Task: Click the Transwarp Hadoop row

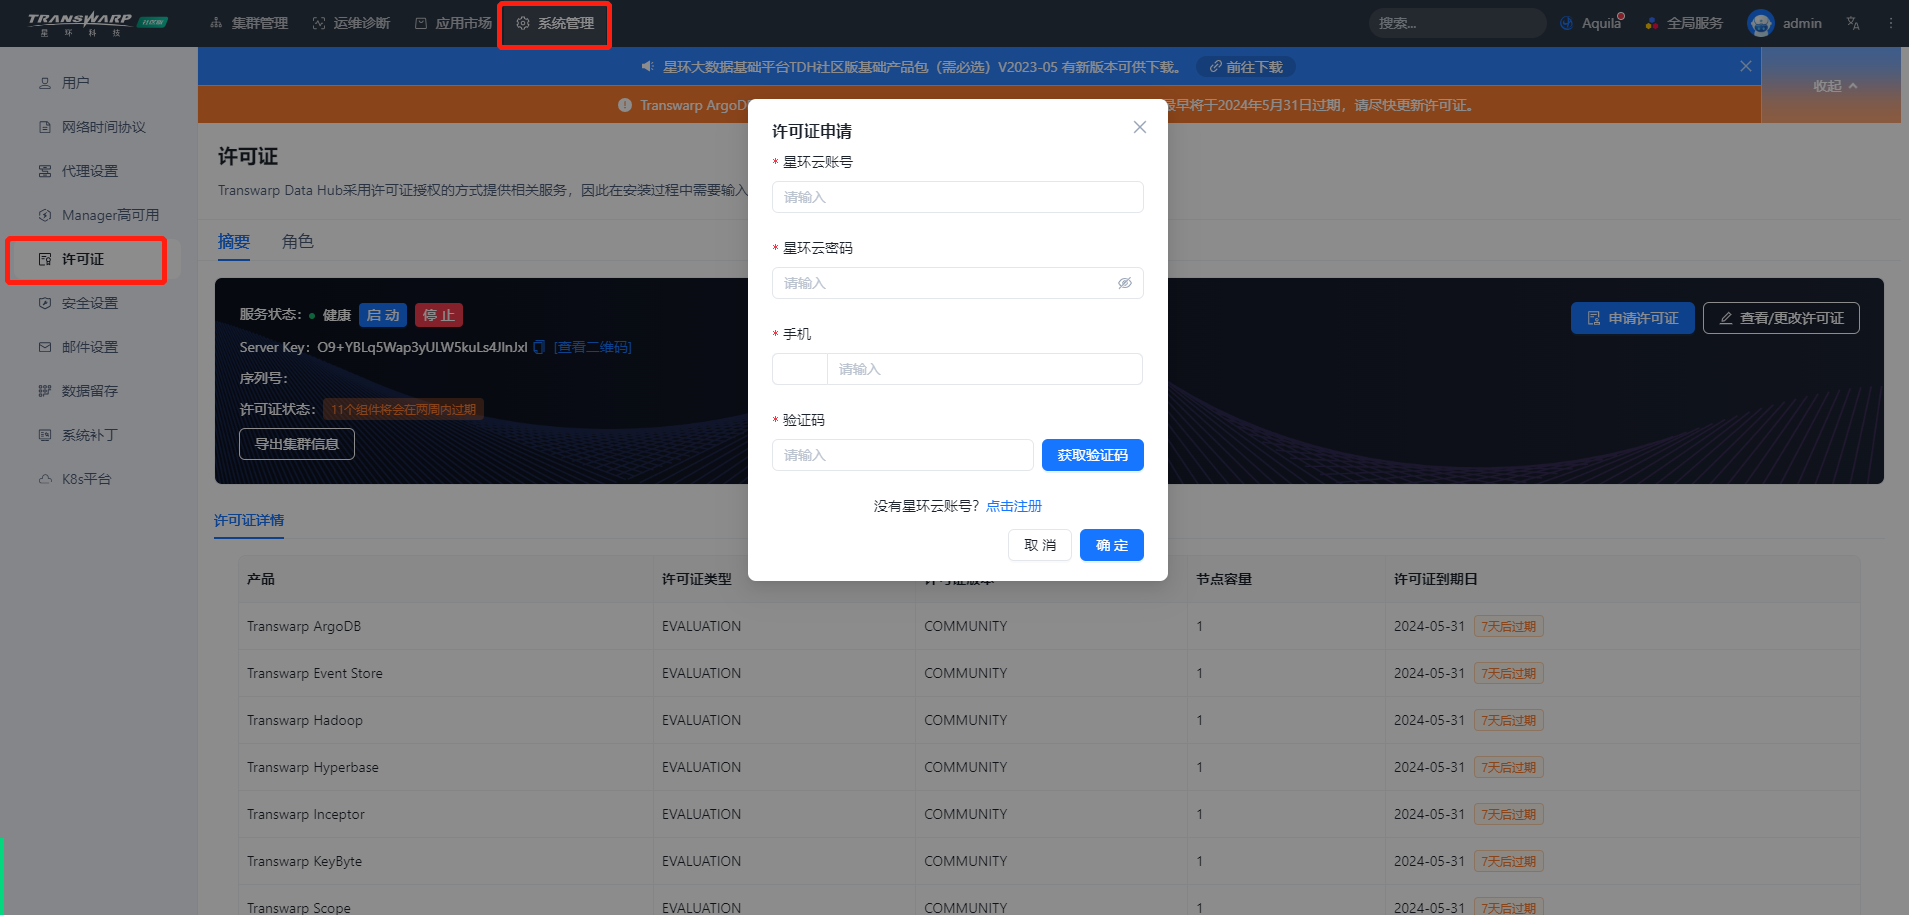Action: click(x=1049, y=720)
